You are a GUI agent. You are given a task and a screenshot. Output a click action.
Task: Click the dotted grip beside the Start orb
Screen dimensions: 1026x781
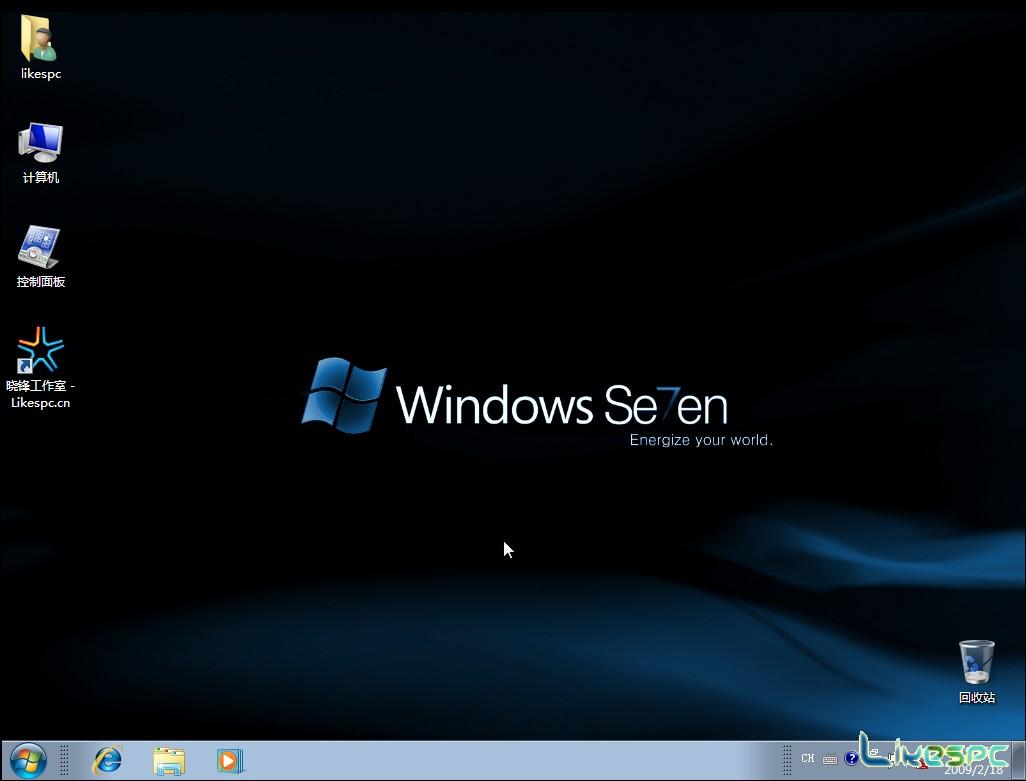click(65, 760)
